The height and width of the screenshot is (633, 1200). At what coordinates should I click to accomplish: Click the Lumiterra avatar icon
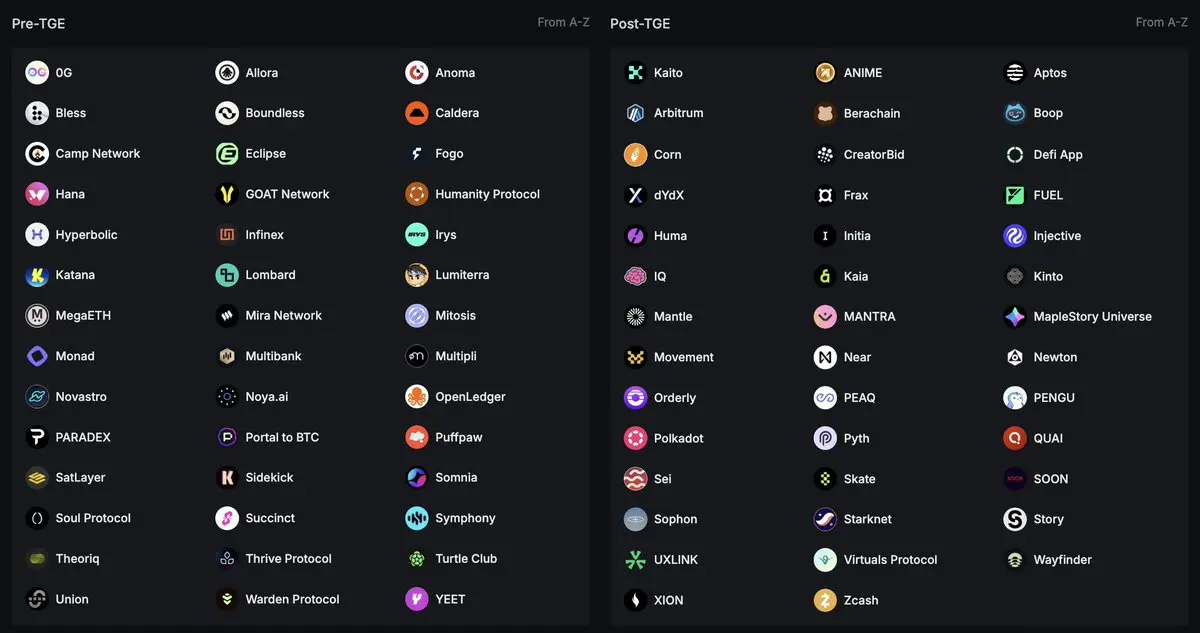(x=417, y=275)
